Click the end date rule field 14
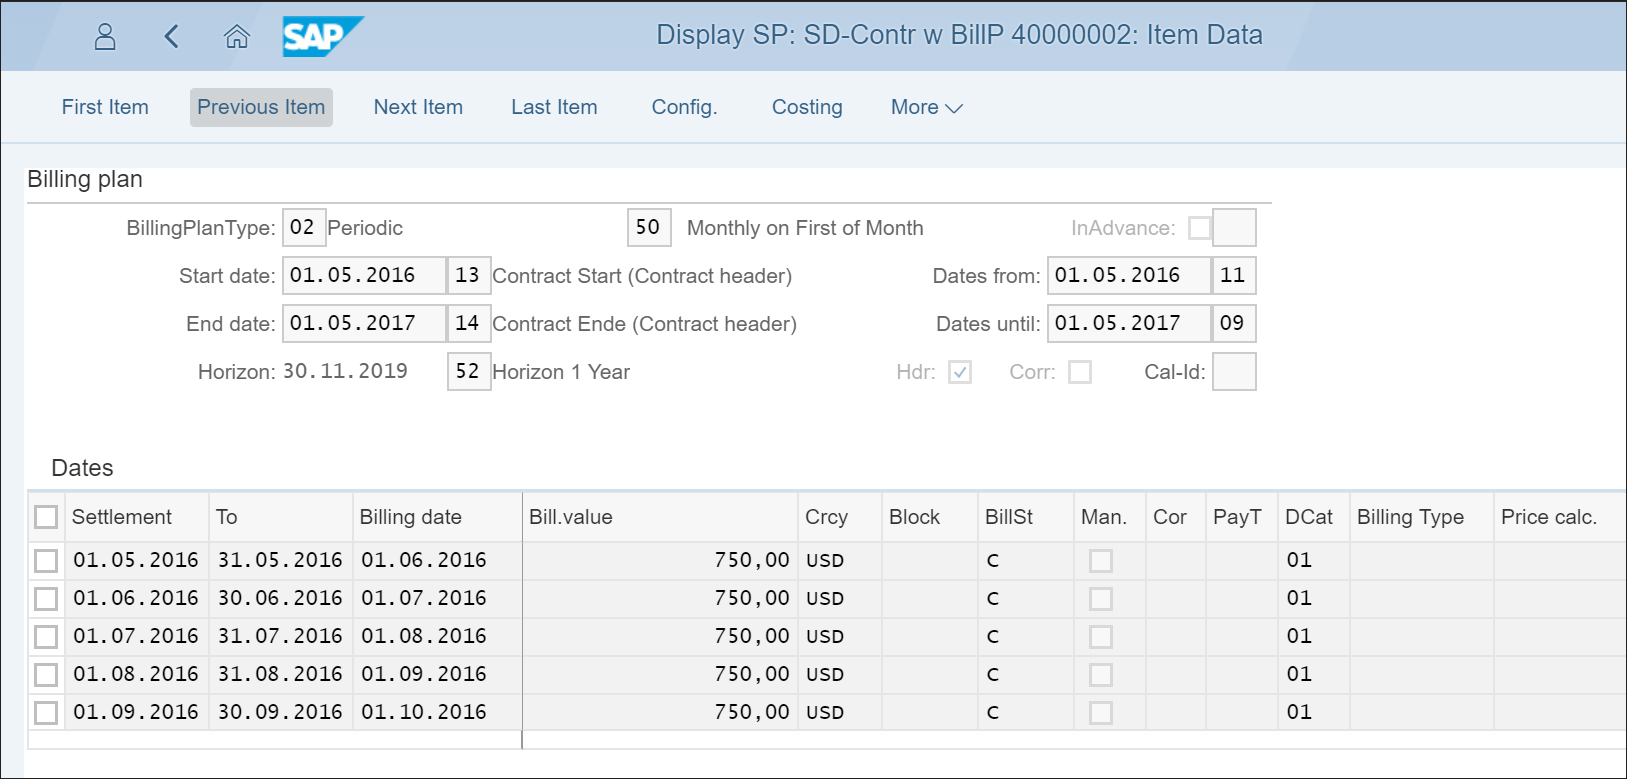Viewport: 1627px width, 779px height. point(469,324)
